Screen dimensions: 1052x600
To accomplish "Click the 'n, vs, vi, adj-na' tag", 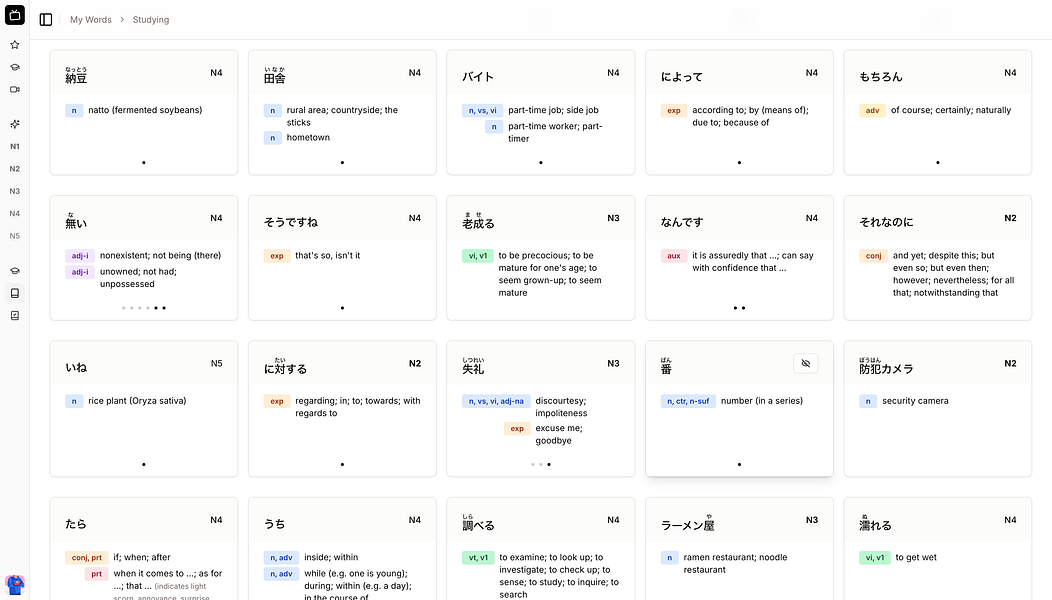I will coord(496,401).
